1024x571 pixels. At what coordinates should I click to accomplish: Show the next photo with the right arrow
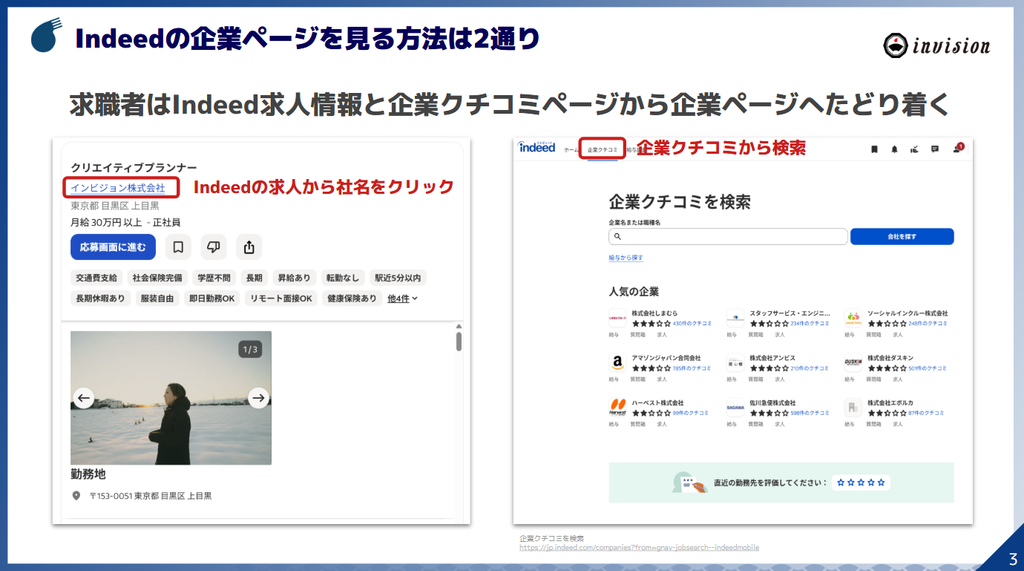click(259, 397)
